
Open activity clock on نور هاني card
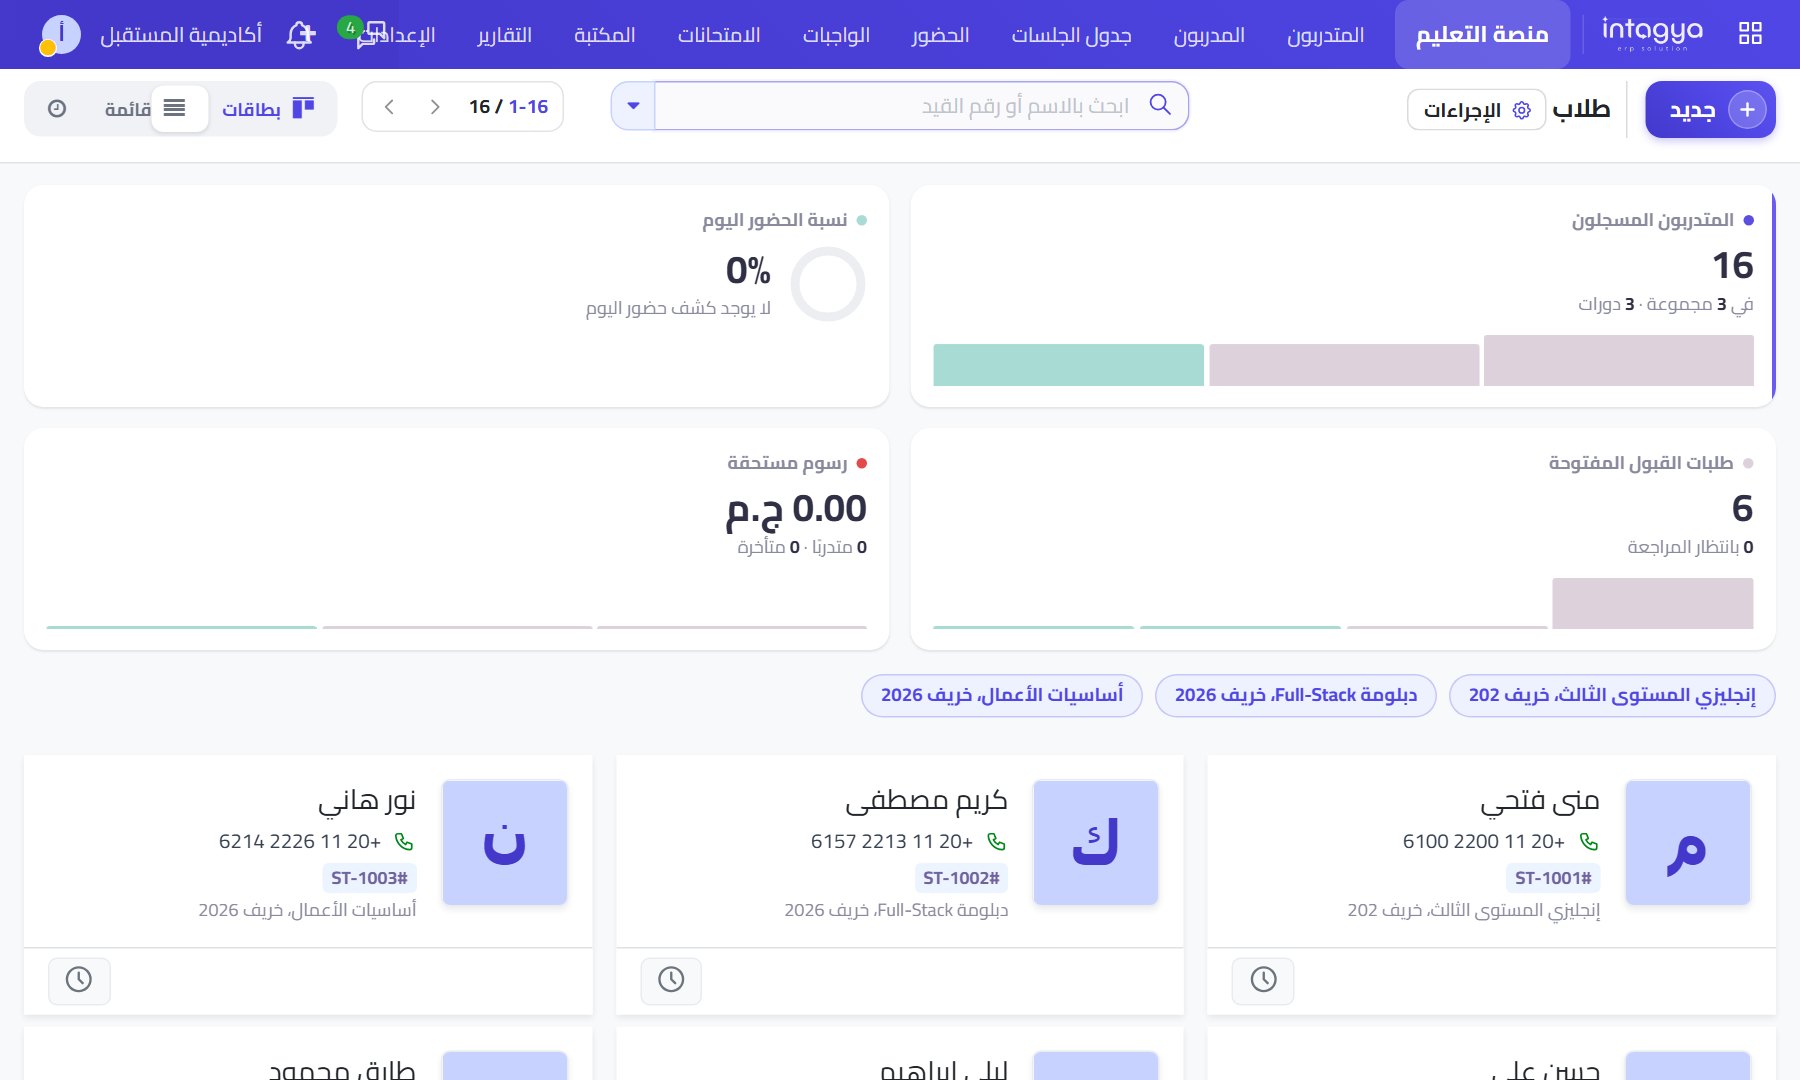pyautogui.click(x=79, y=980)
